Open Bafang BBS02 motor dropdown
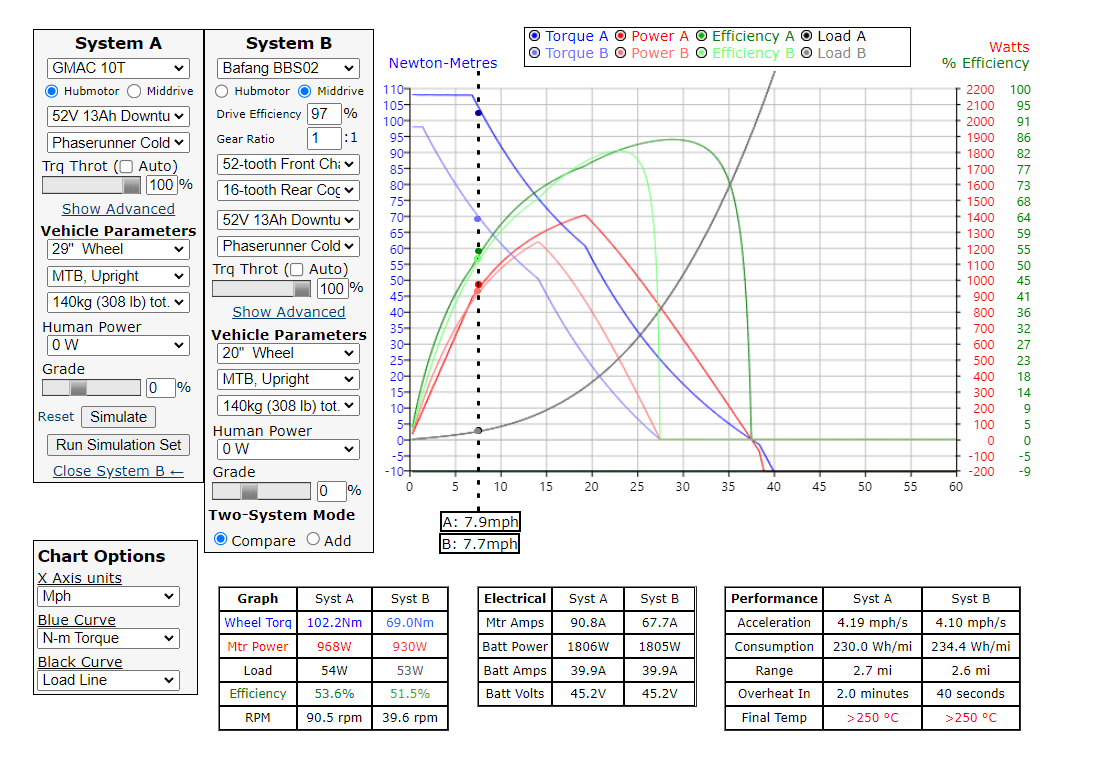Image resolution: width=1113 pixels, height=783 pixels. tap(288, 68)
